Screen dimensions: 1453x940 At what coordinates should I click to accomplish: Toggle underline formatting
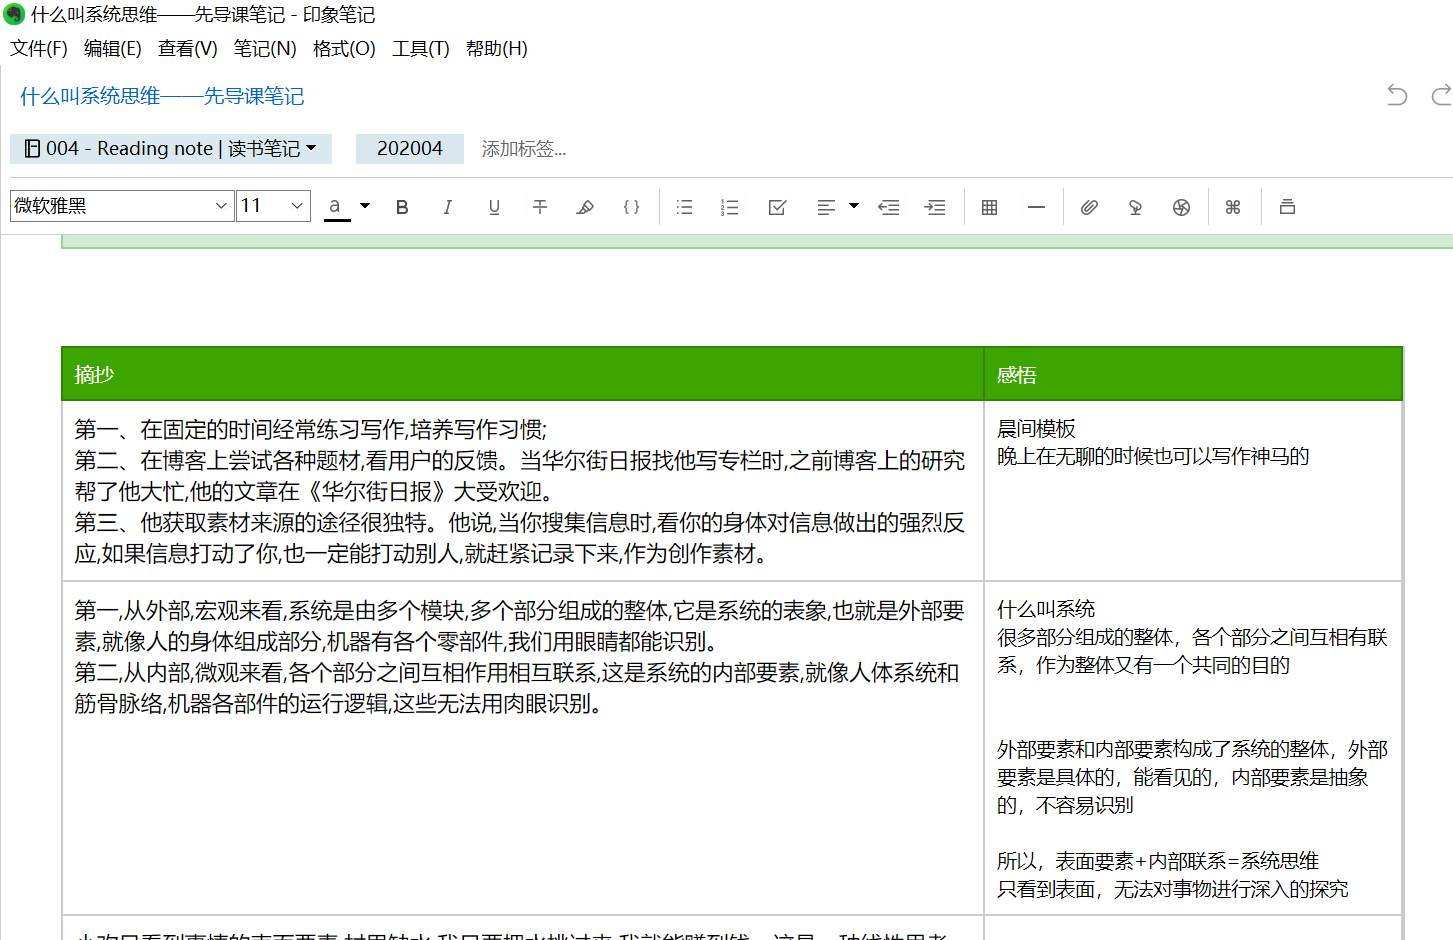pos(494,207)
